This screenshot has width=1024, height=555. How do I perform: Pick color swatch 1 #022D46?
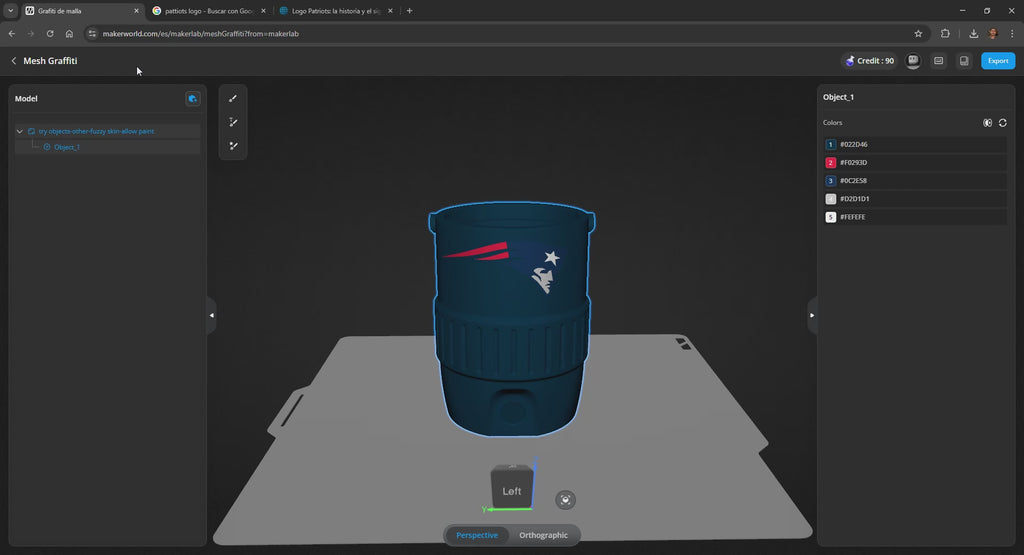831,144
